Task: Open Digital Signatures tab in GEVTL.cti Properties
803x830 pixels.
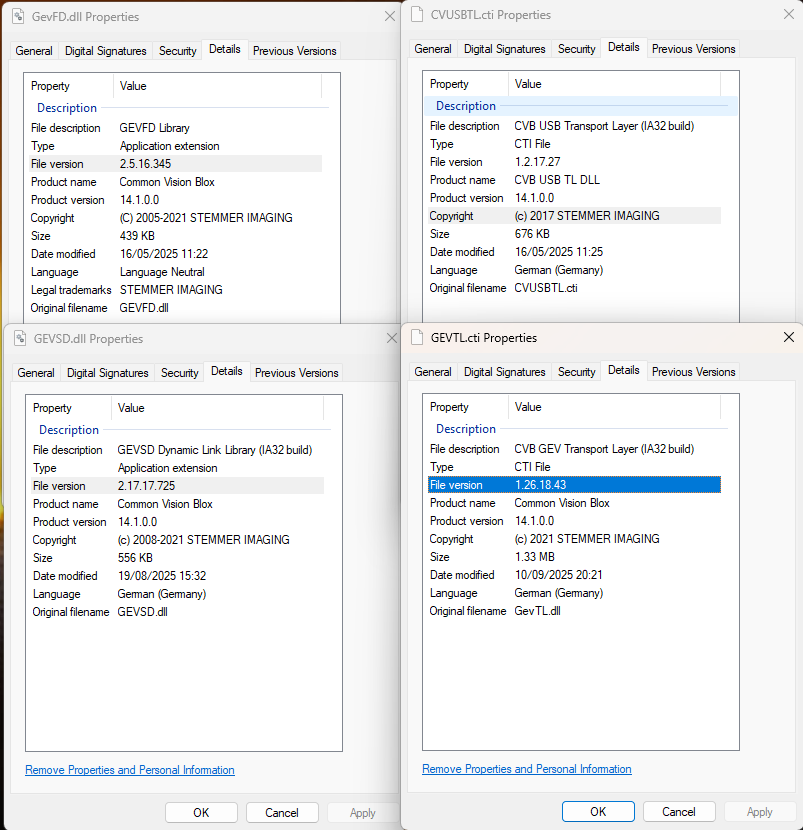Action: [504, 372]
